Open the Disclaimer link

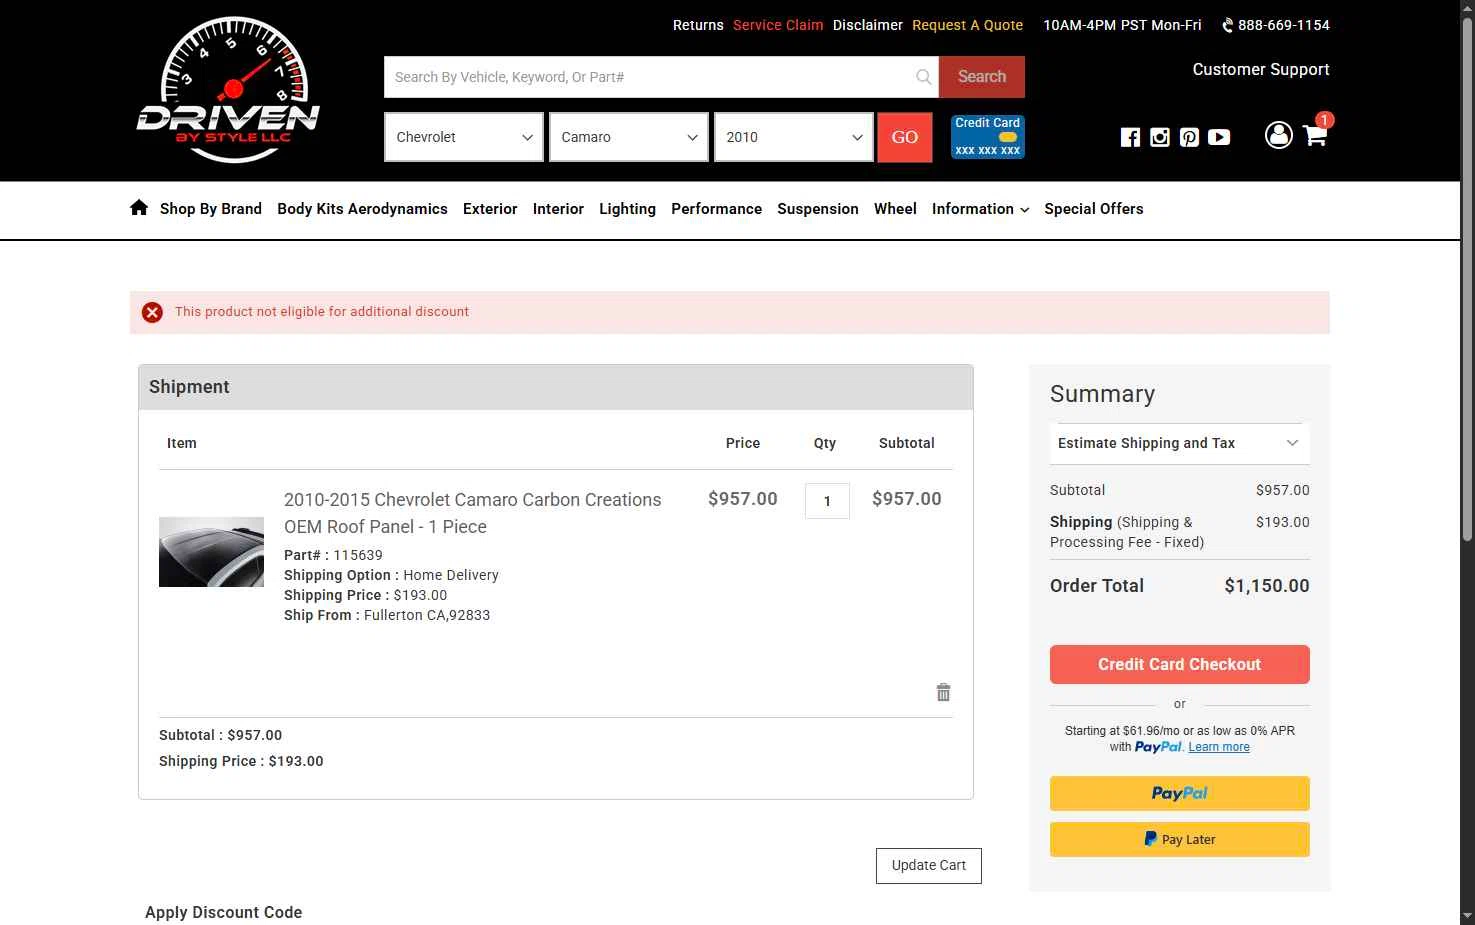click(868, 25)
